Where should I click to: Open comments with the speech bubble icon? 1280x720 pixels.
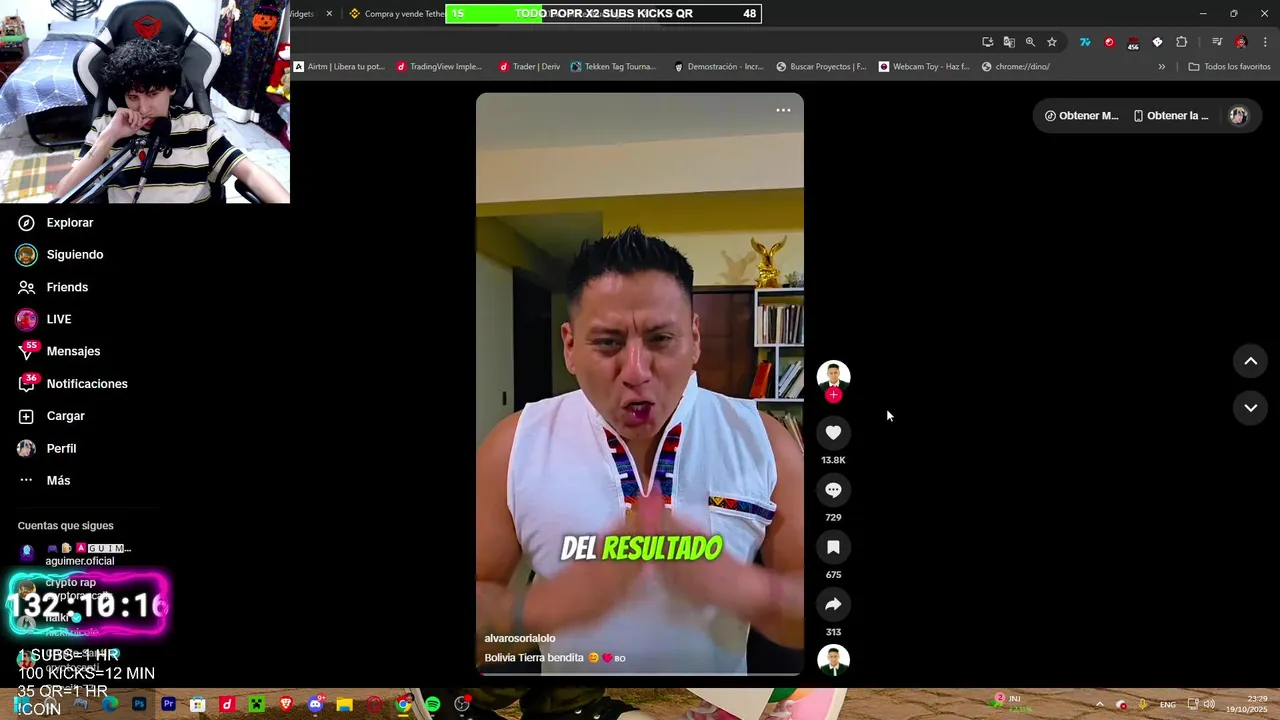coord(833,490)
